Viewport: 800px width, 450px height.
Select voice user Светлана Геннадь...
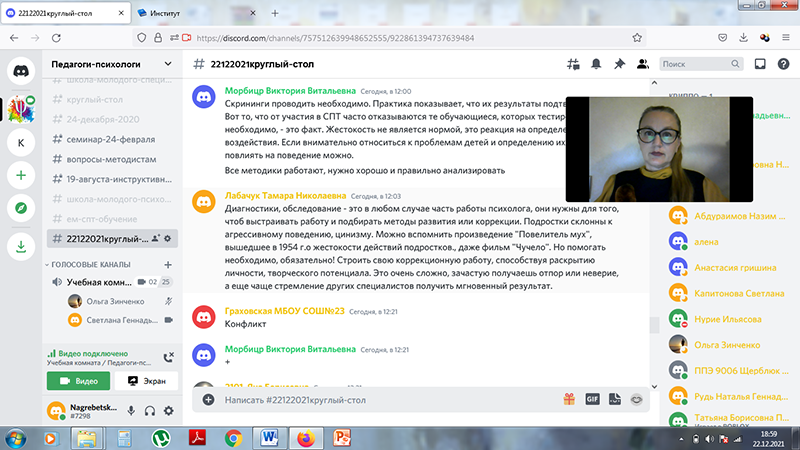120,320
